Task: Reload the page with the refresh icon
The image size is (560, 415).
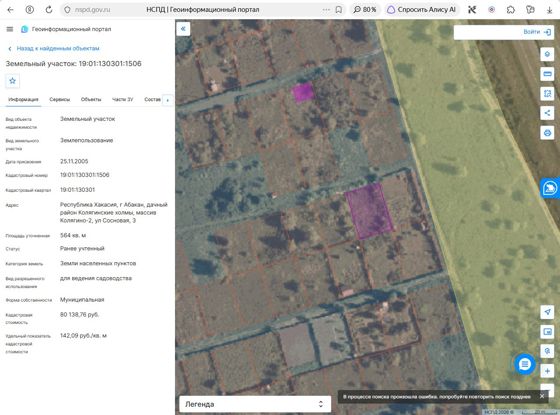Action: point(49,10)
